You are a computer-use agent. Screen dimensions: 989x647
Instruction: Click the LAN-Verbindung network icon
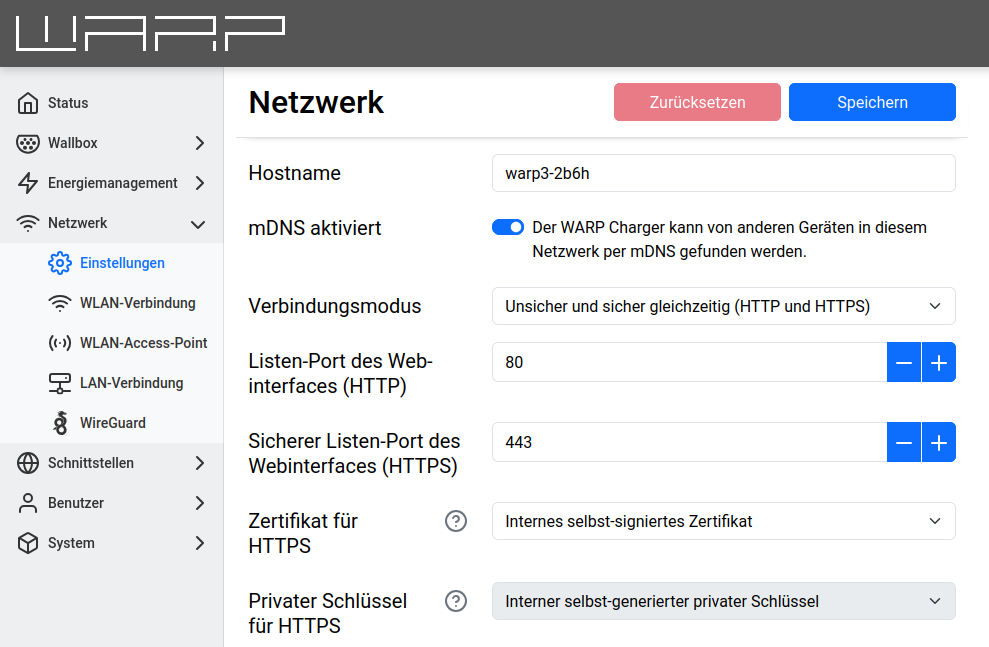pos(60,383)
